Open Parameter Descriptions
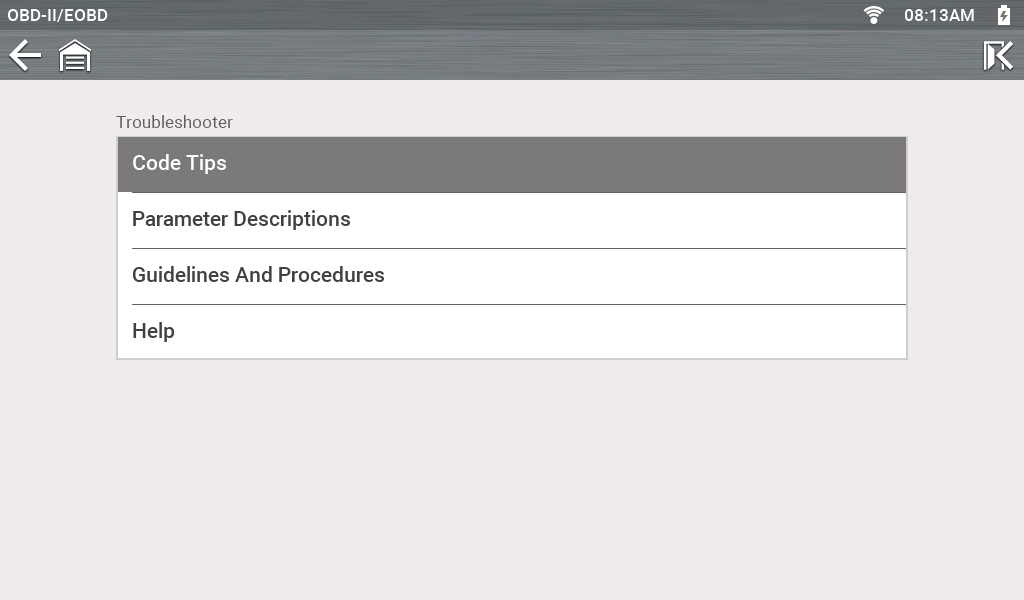The height and width of the screenshot is (600, 1024). coord(511,220)
